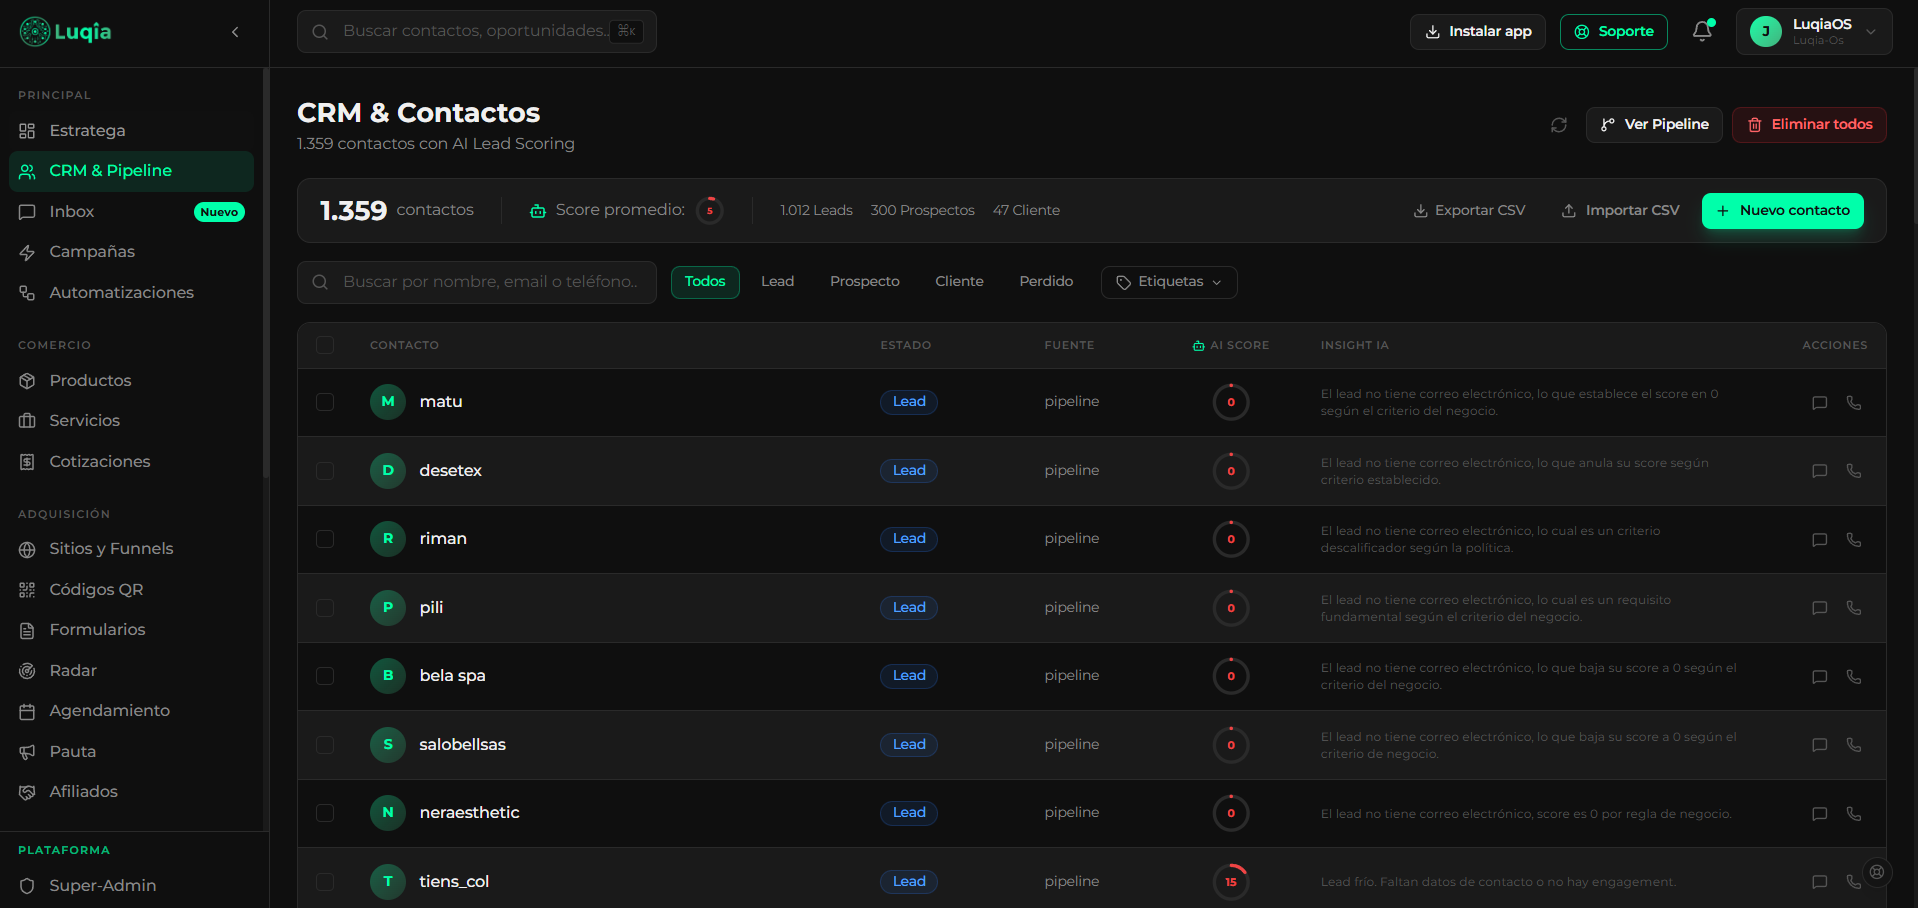This screenshot has height=908, width=1918.
Task: Call desetex using the phone icon
Action: click(1853, 471)
